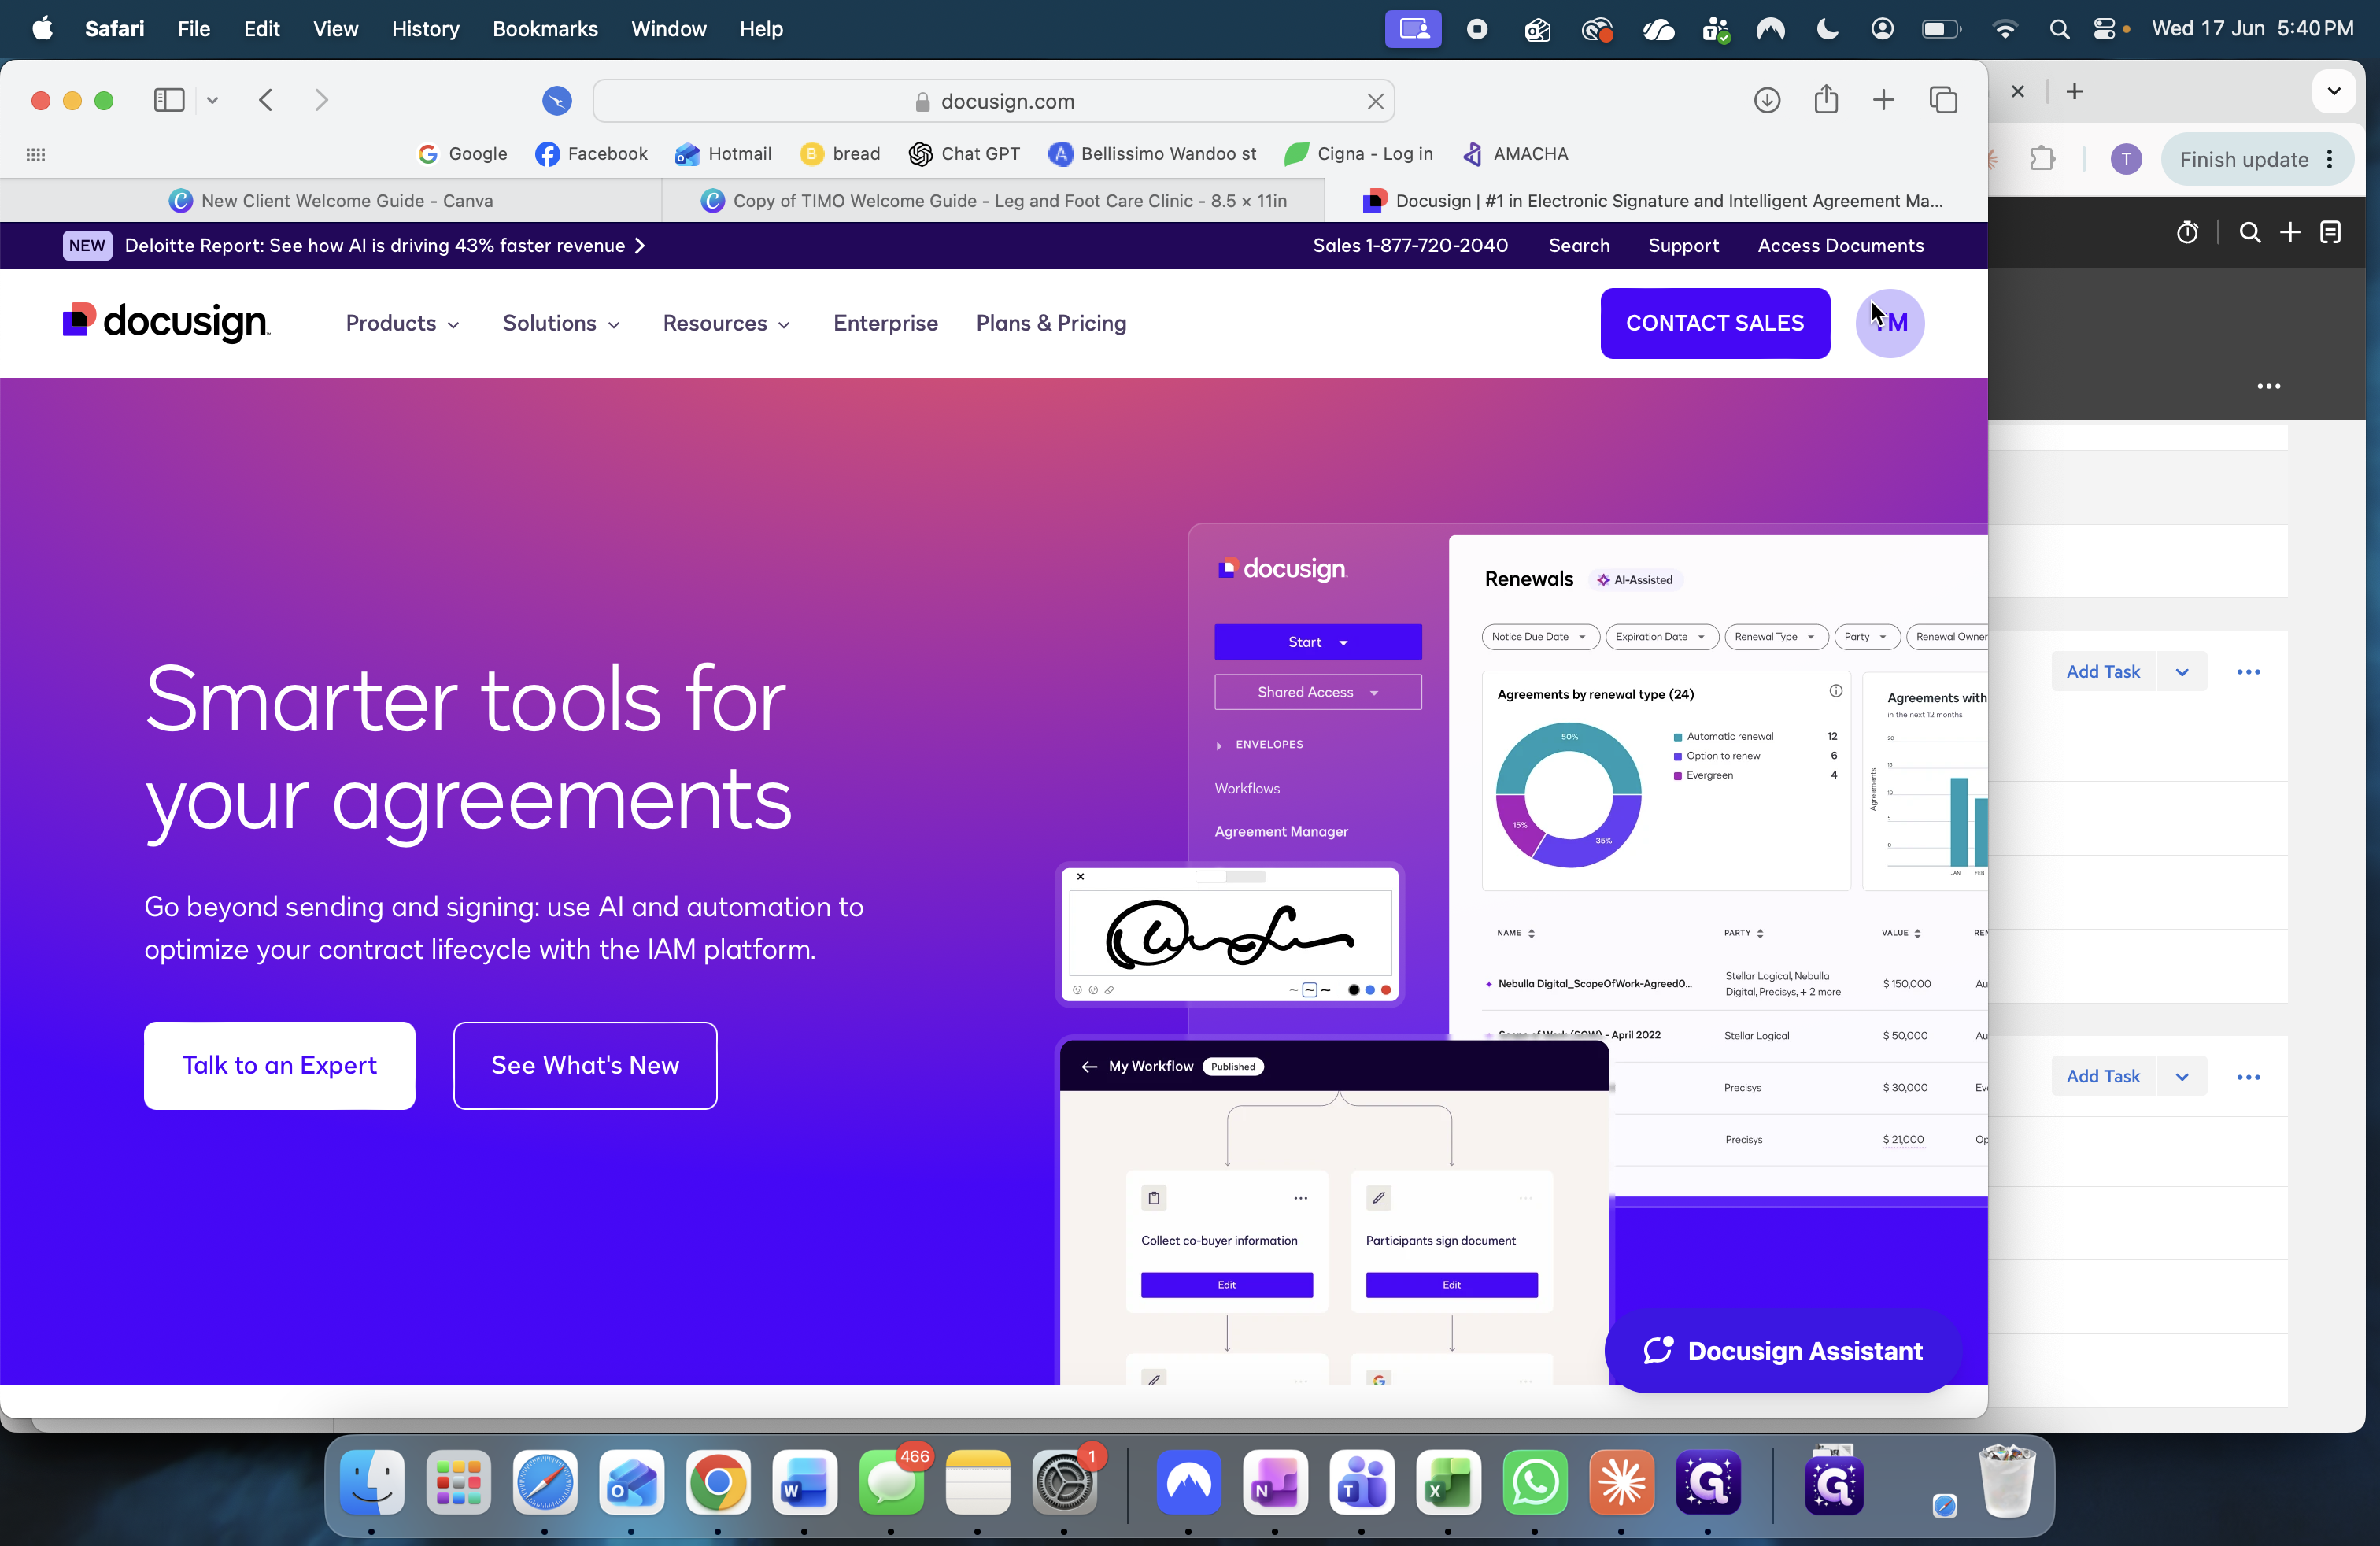Open a new tab in the background browser window

pyautogui.click(x=2075, y=92)
